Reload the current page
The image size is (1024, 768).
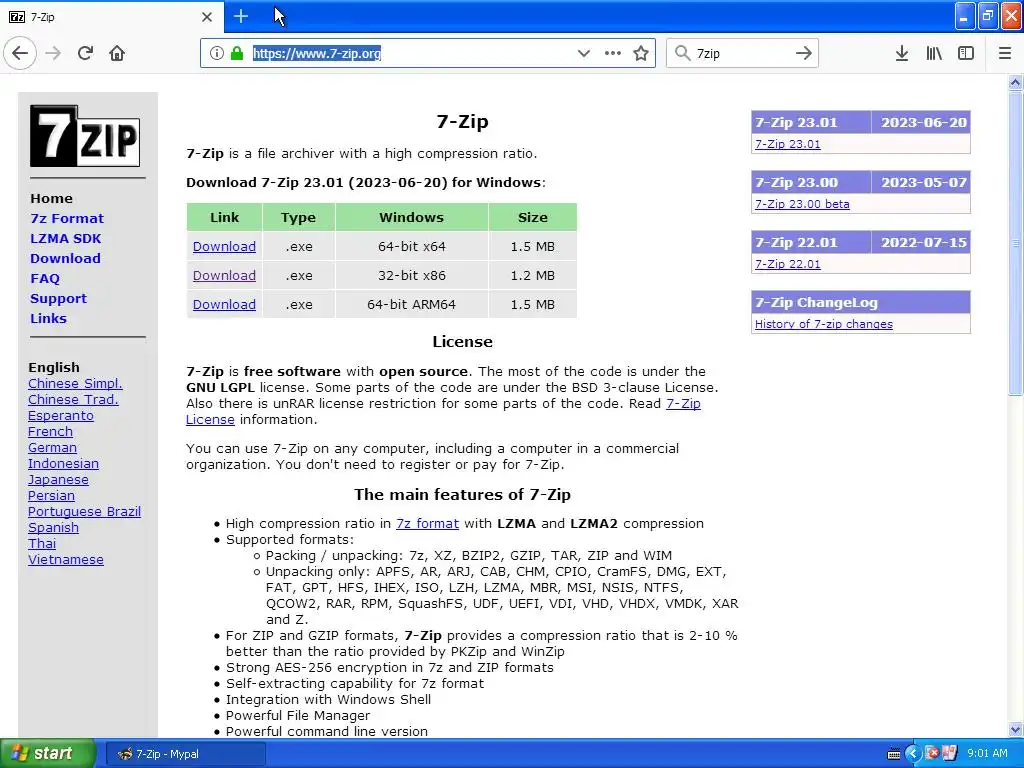86,54
